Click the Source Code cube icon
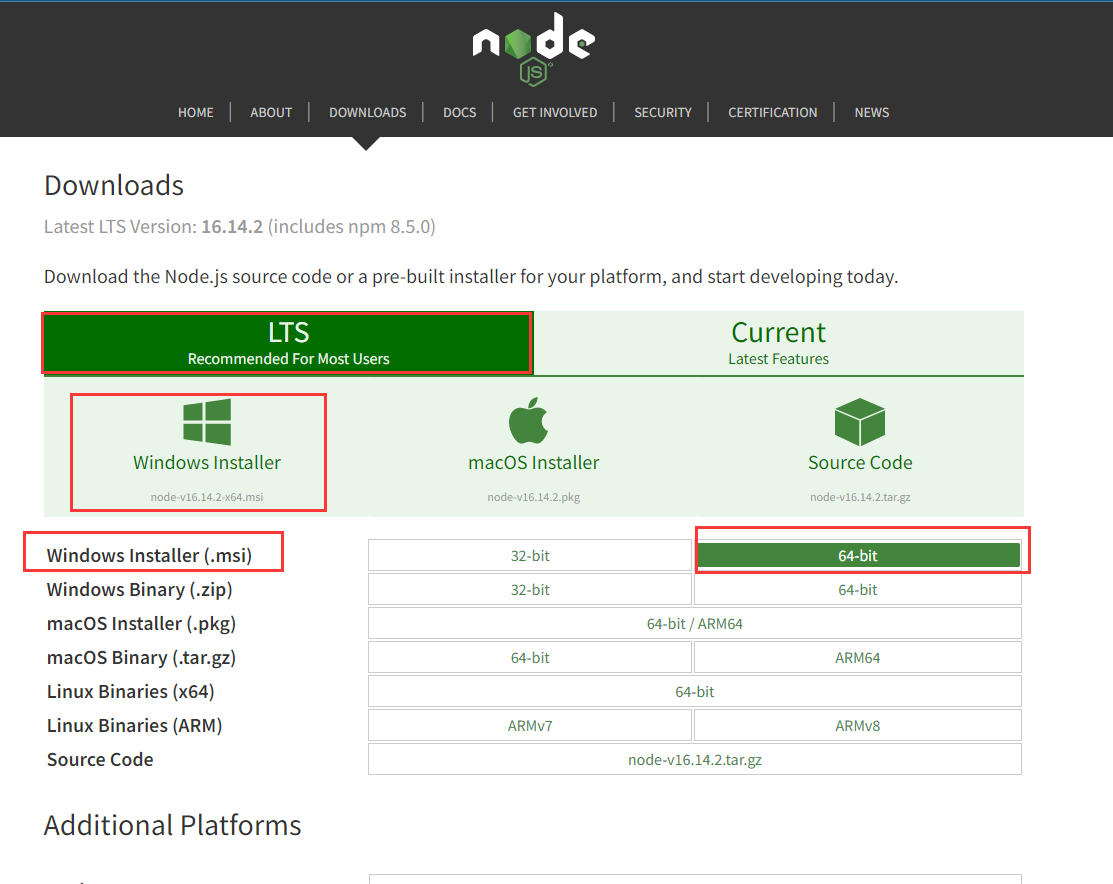 pyautogui.click(x=860, y=422)
